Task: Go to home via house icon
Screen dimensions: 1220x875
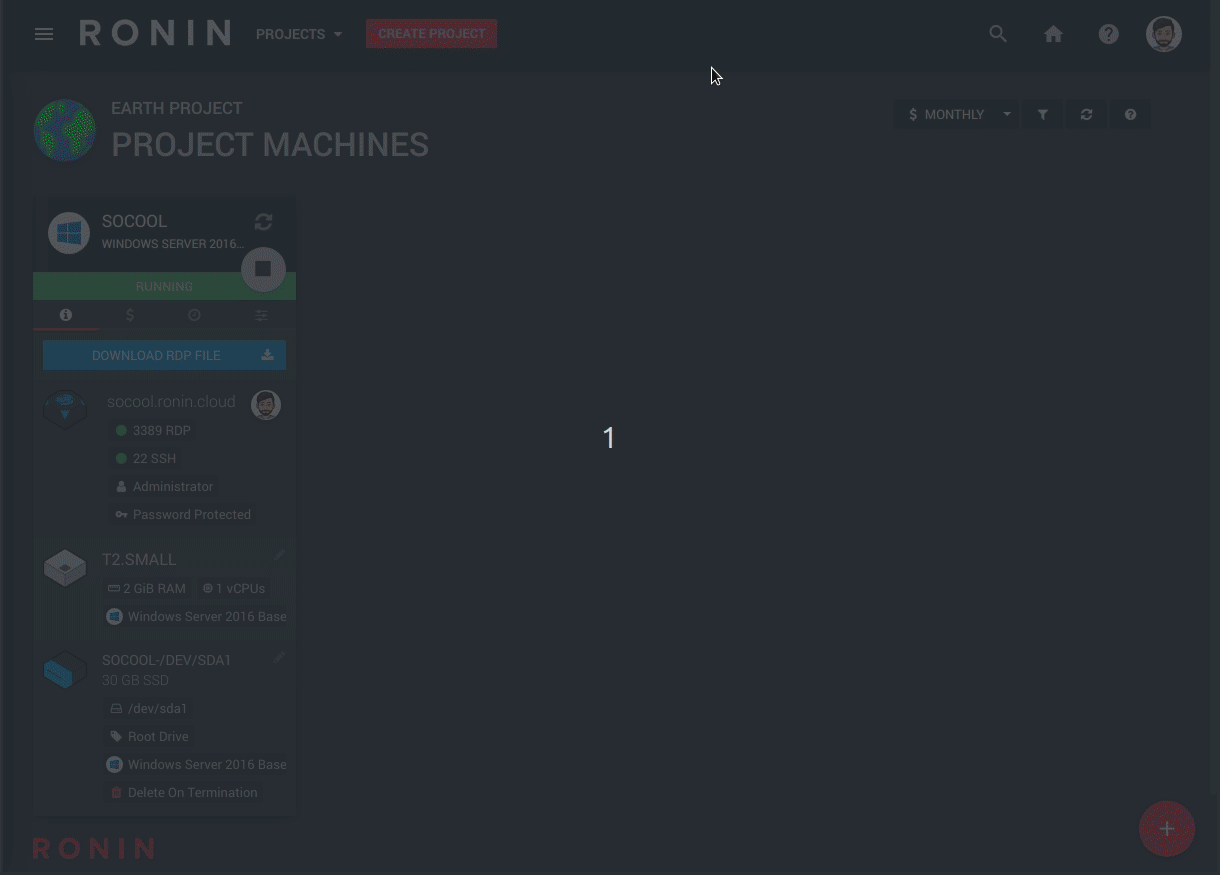Action: point(1053,34)
